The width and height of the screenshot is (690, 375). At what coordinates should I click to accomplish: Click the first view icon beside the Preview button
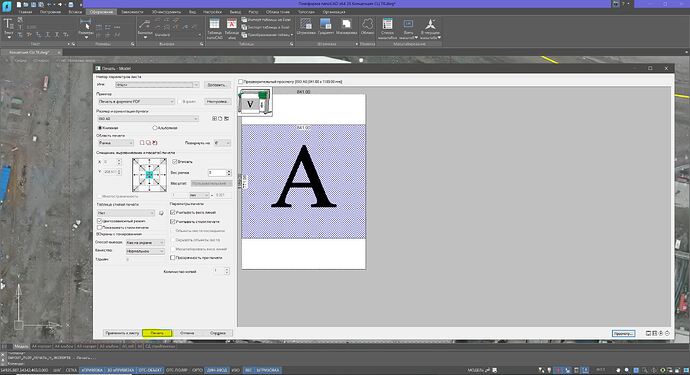point(648,334)
